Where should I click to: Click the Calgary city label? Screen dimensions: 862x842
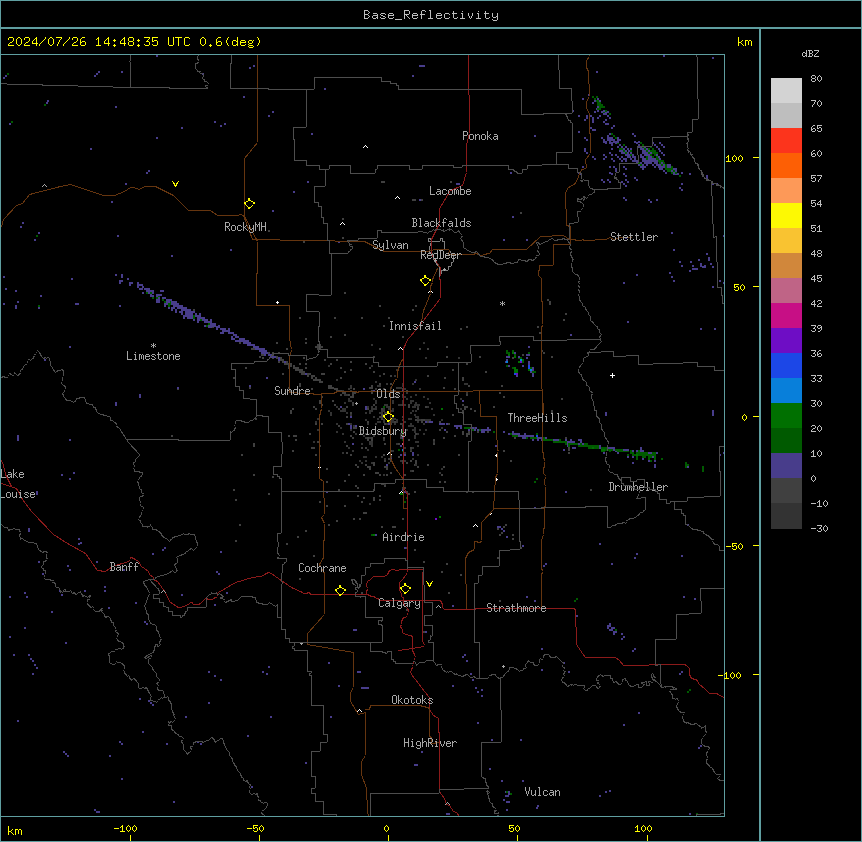[x=399, y=603]
